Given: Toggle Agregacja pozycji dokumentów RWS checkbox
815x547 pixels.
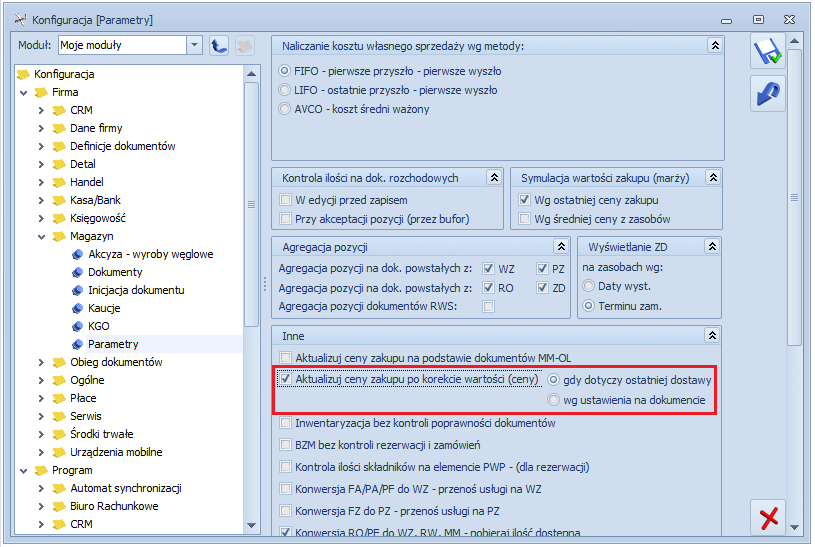Looking at the screenshot, I should [x=488, y=306].
